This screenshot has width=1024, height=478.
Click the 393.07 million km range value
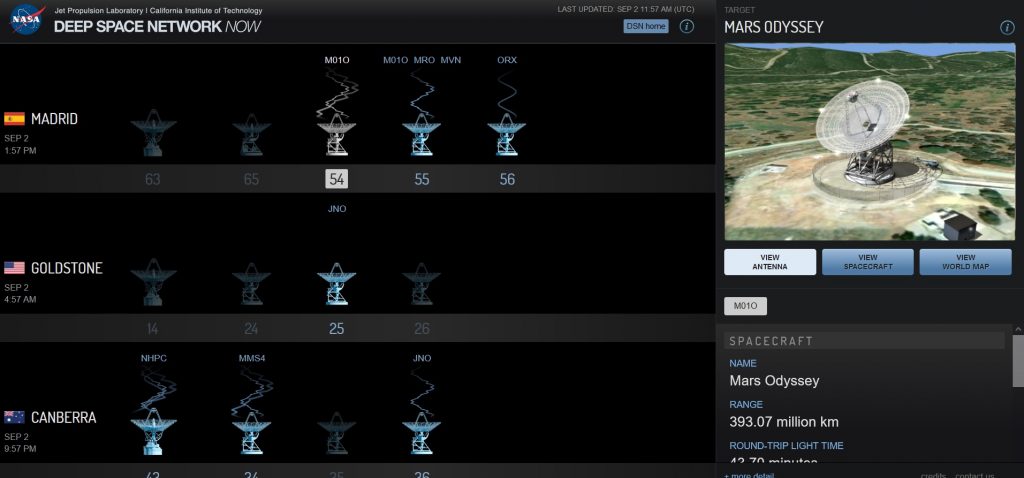click(x=784, y=422)
